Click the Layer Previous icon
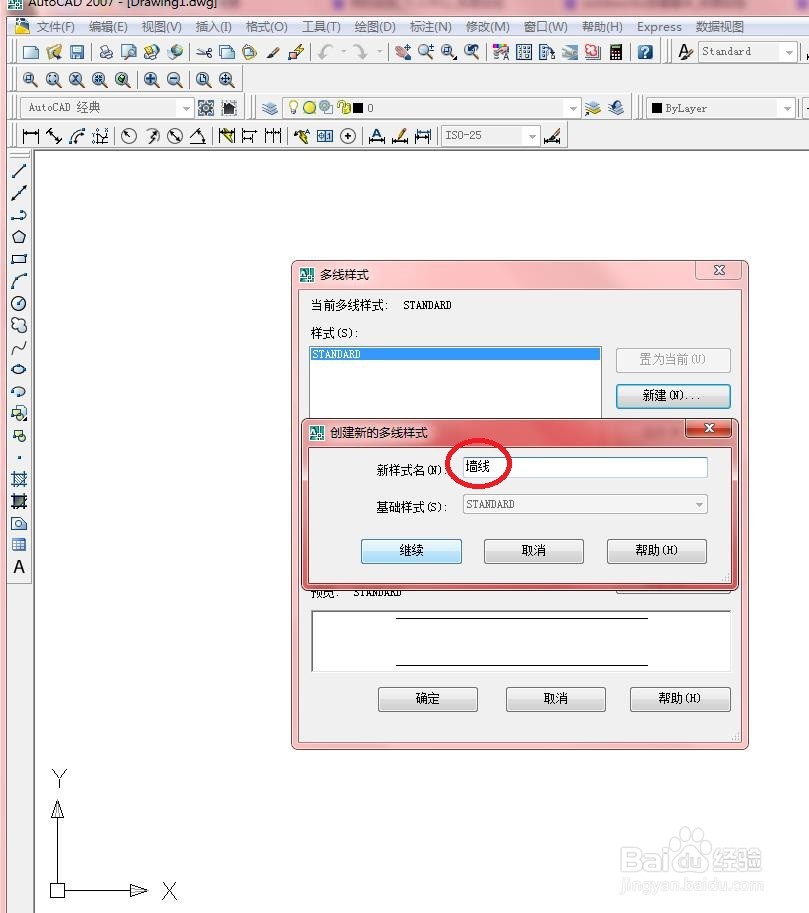This screenshot has width=809, height=913. [615, 108]
